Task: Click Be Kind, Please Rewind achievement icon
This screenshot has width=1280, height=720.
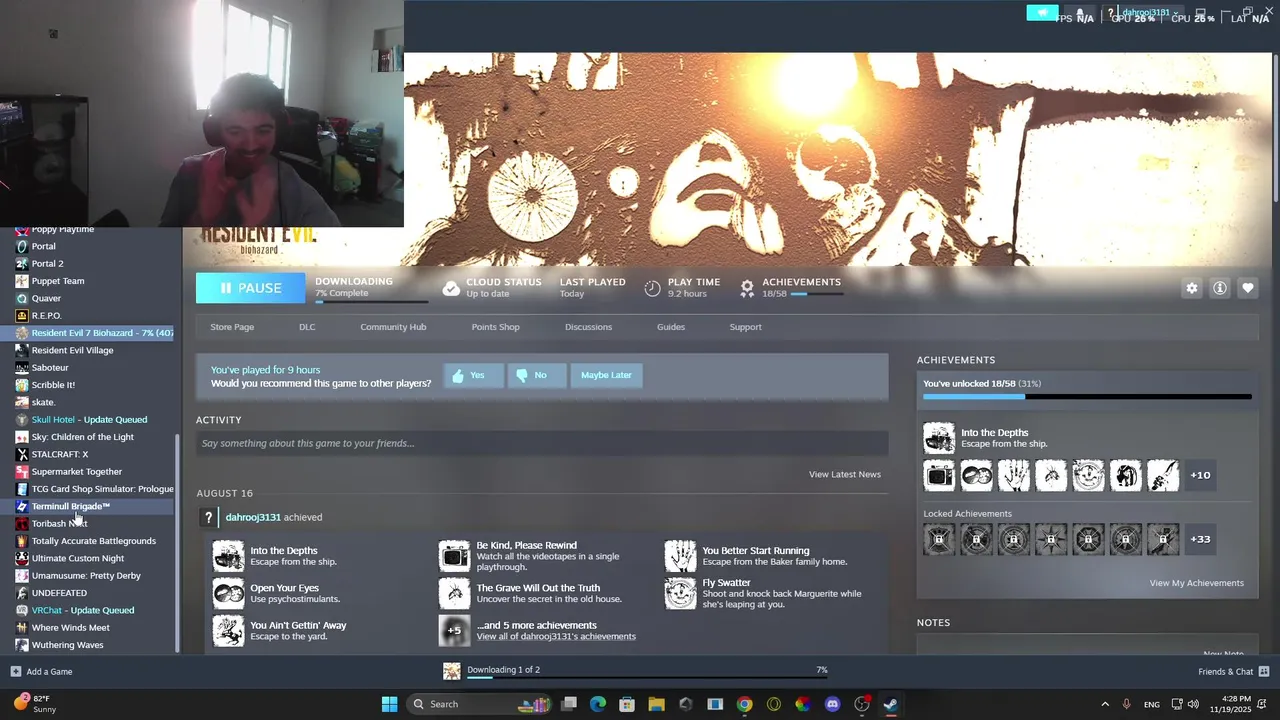Action: (454, 556)
